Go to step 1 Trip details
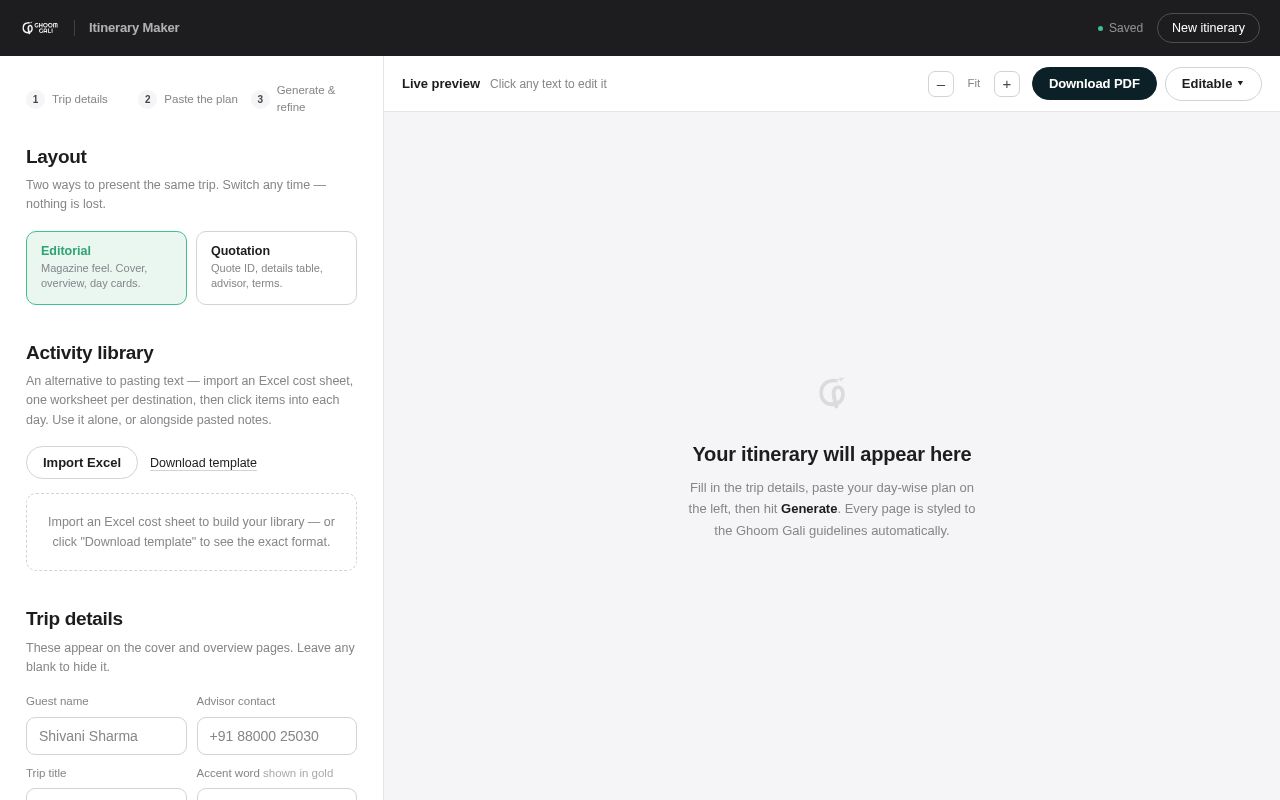This screenshot has width=1280, height=800. (x=67, y=99)
